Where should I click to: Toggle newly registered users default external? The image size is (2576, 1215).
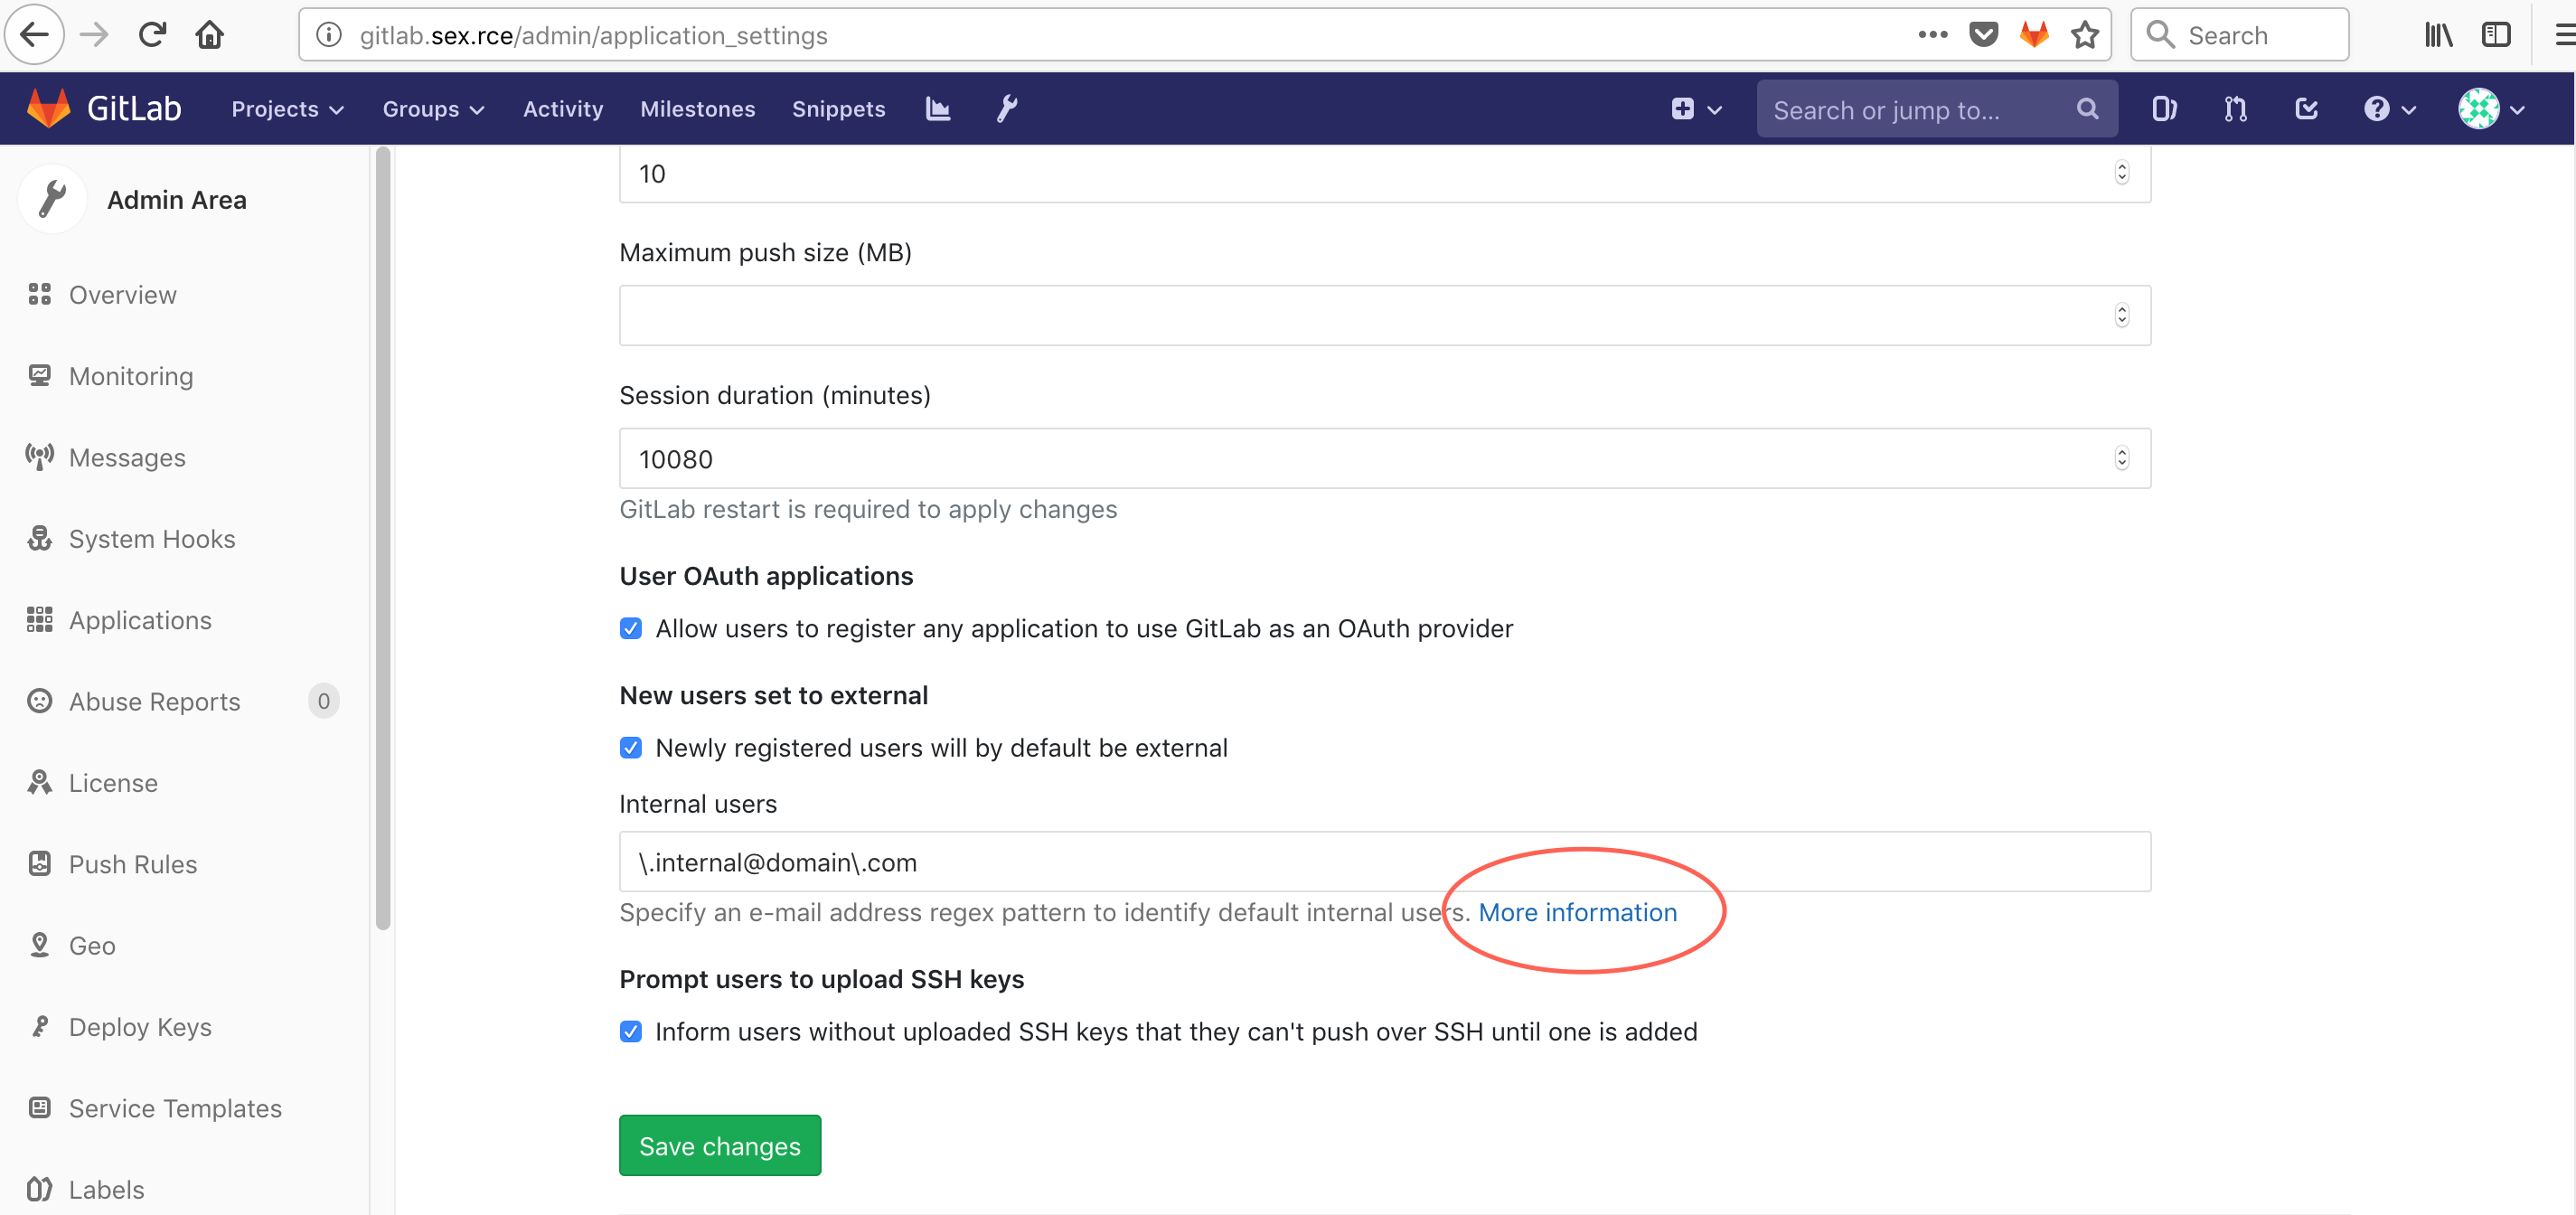[631, 747]
